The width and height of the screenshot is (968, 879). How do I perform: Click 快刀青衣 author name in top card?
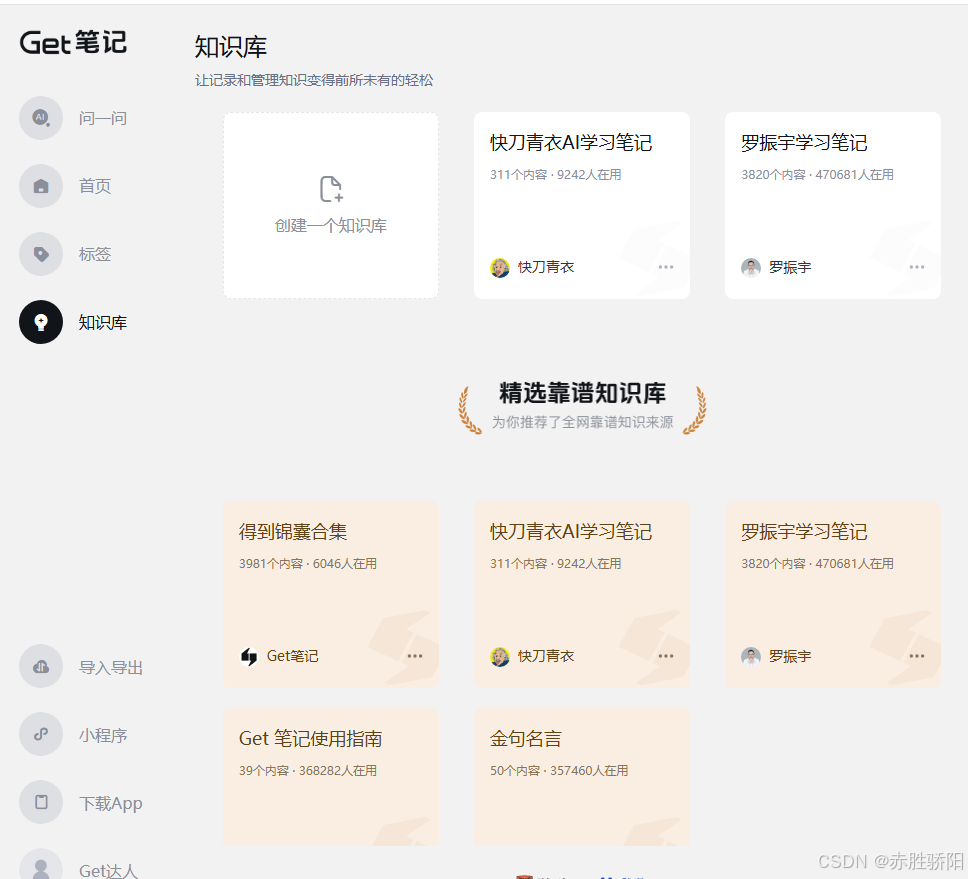pos(546,267)
